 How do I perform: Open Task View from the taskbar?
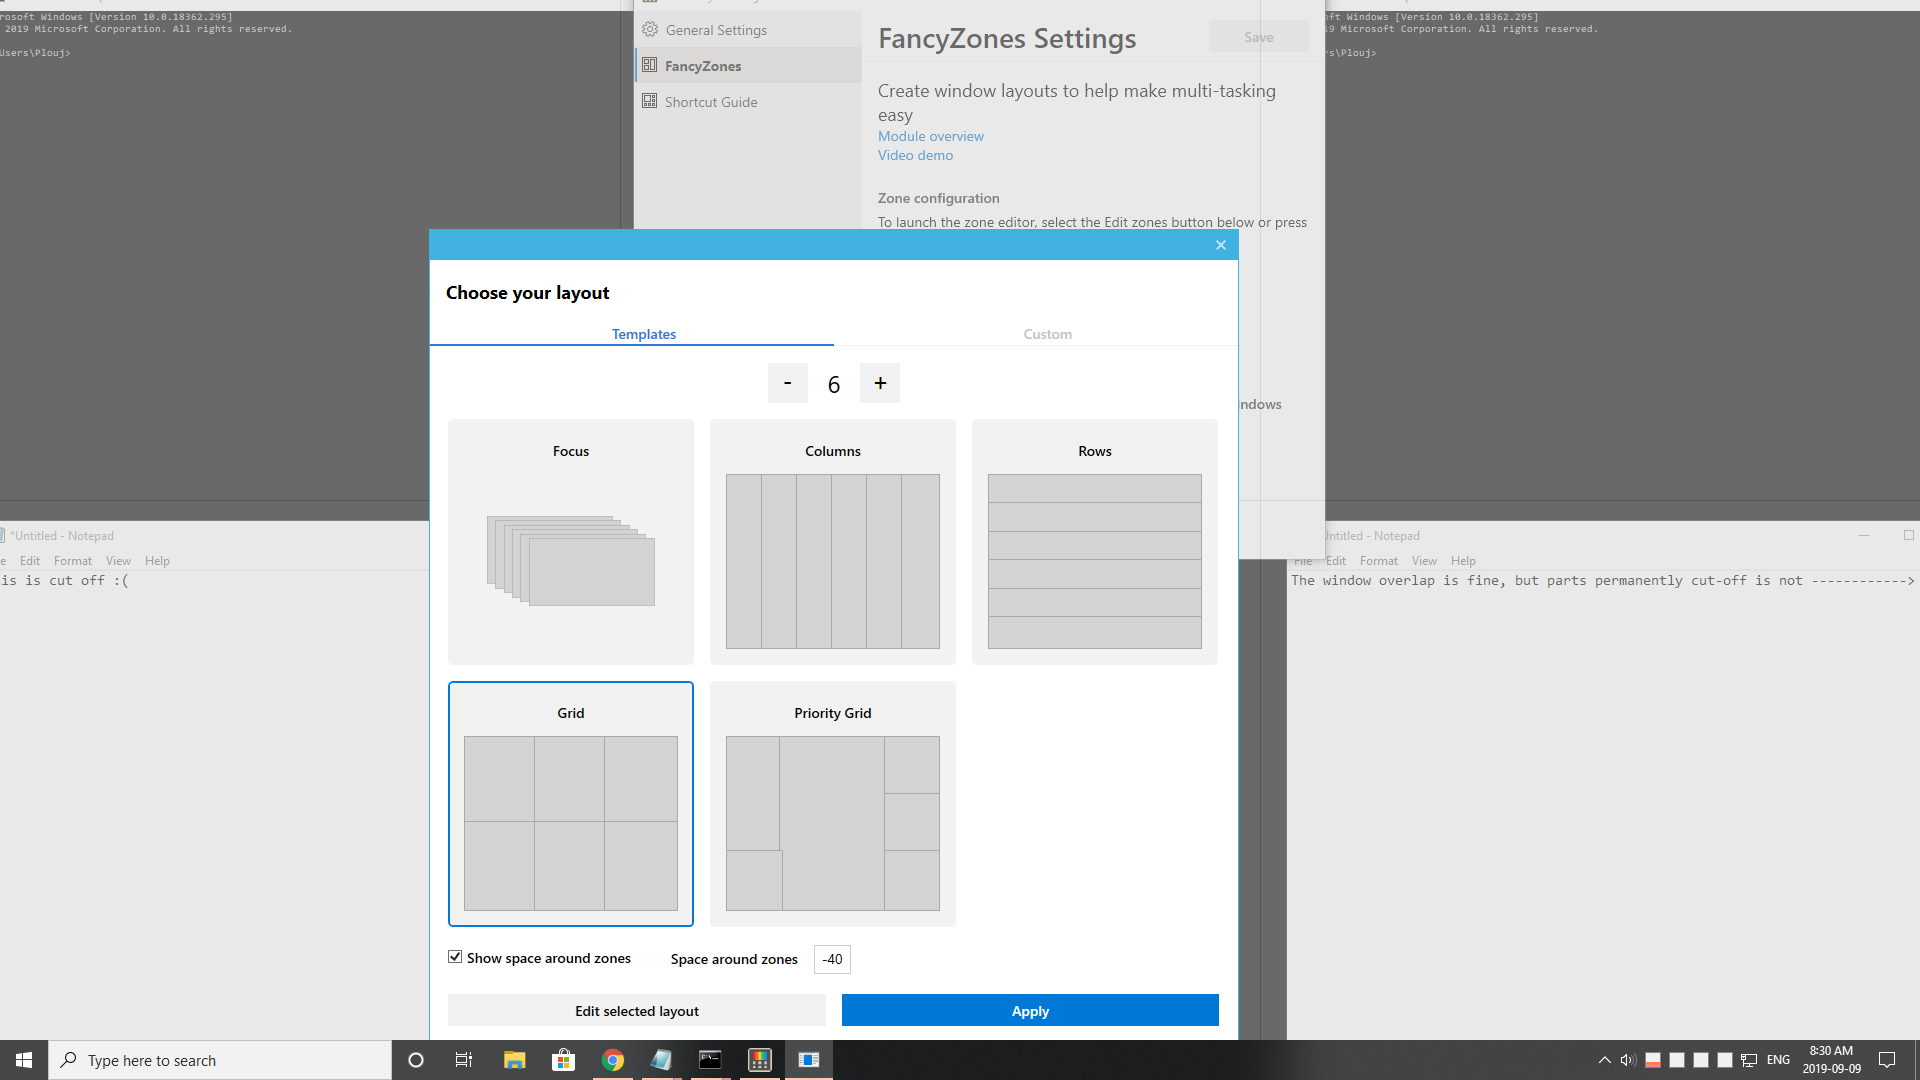pyautogui.click(x=463, y=1059)
